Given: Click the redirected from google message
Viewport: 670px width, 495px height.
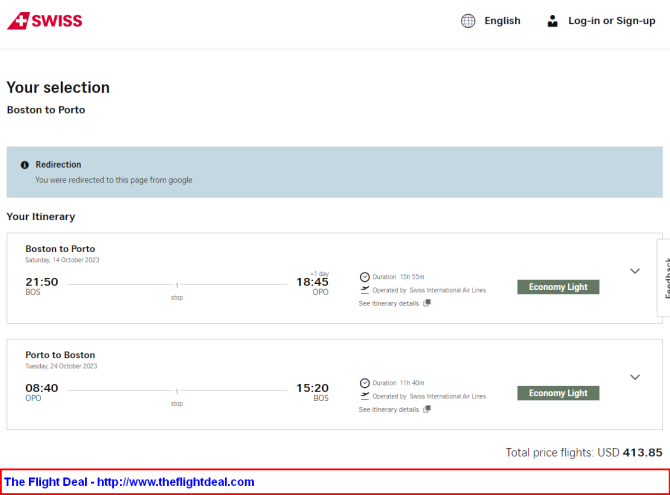Looking at the screenshot, I should 114,180.
